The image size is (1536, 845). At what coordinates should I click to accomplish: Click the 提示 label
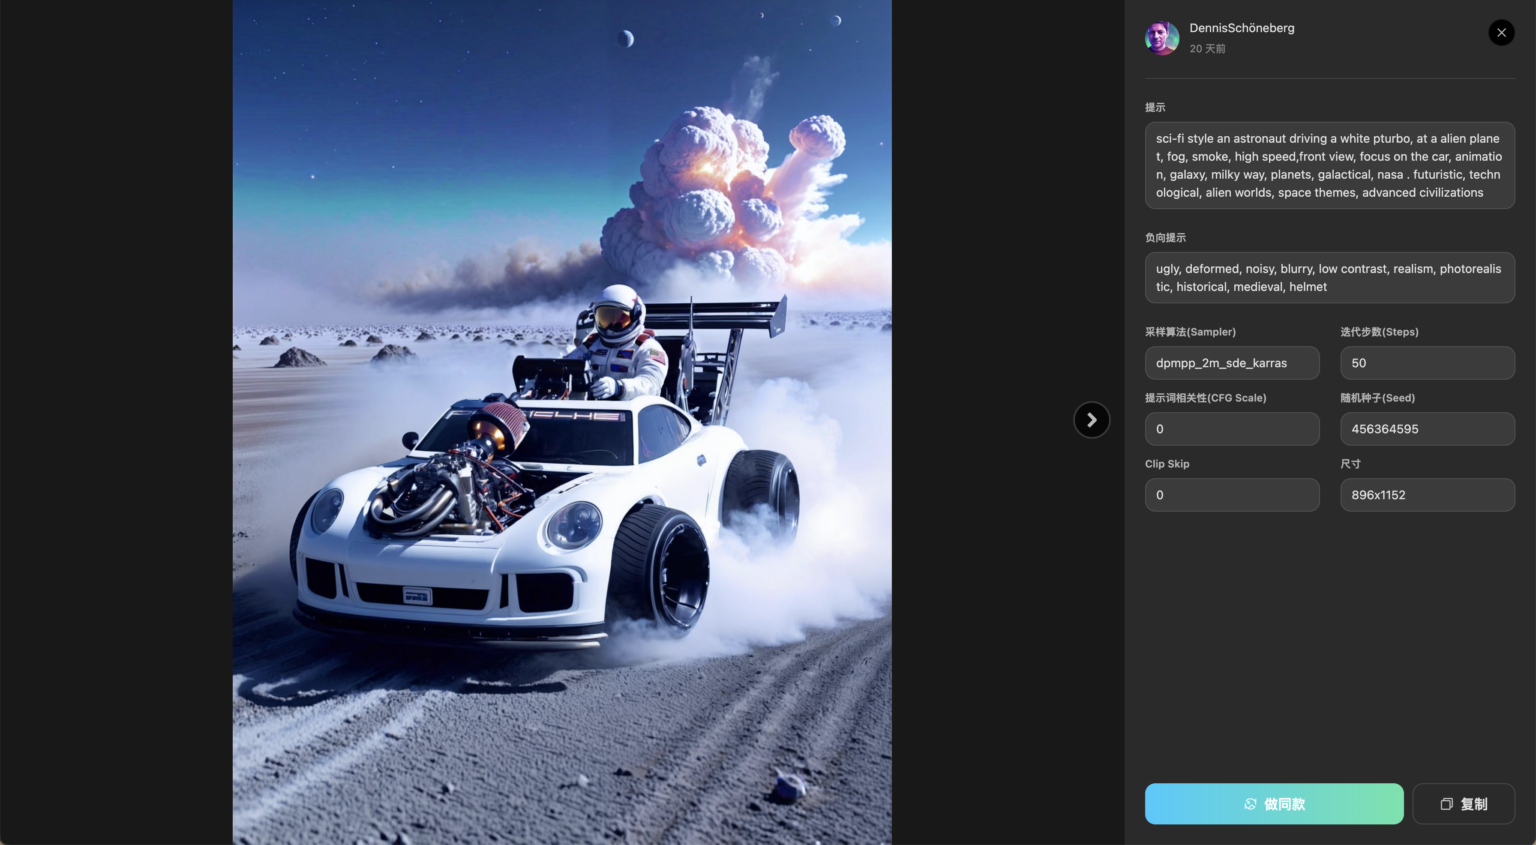click(1155, 107)
